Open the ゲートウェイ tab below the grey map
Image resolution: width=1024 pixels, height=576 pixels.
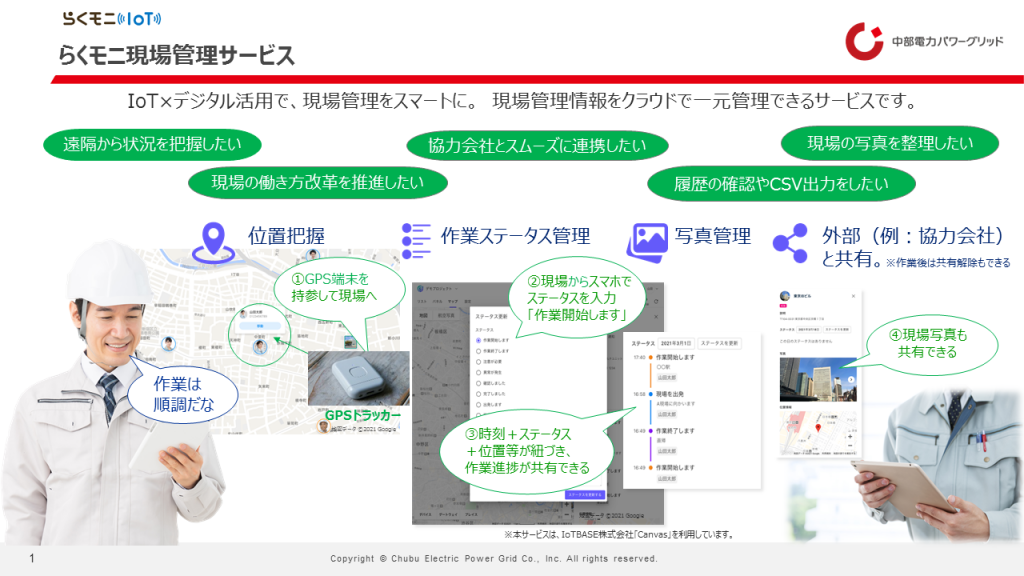click(448, 515)
